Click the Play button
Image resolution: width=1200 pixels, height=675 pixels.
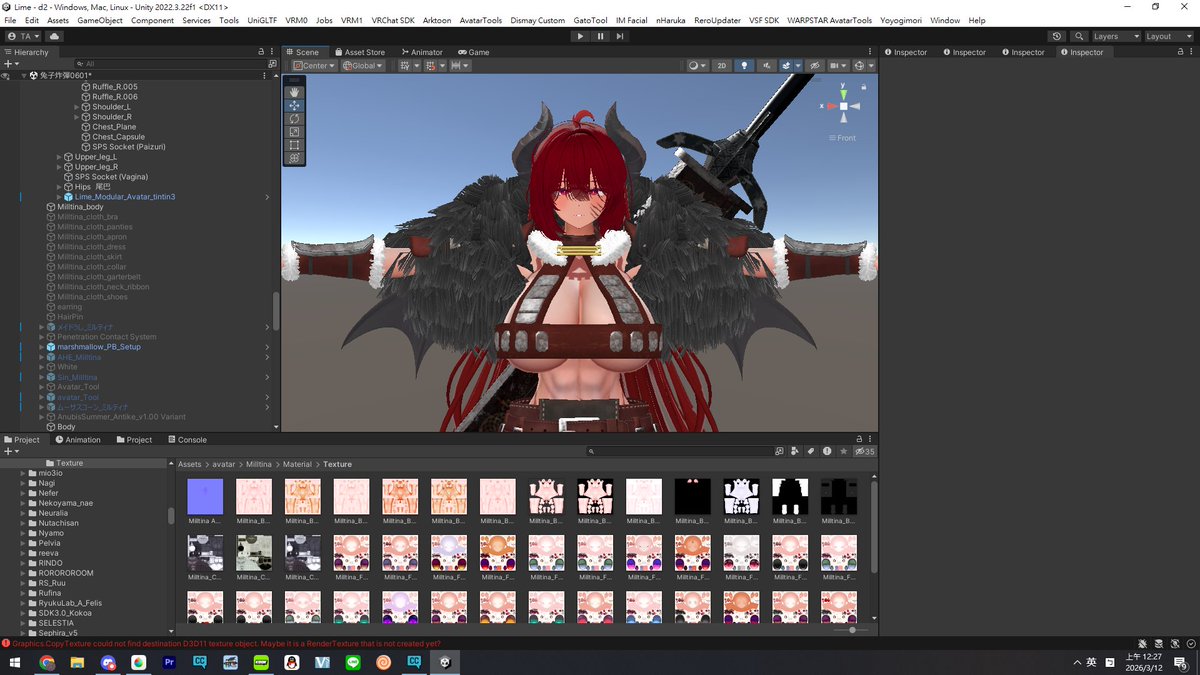coord(580,36)
